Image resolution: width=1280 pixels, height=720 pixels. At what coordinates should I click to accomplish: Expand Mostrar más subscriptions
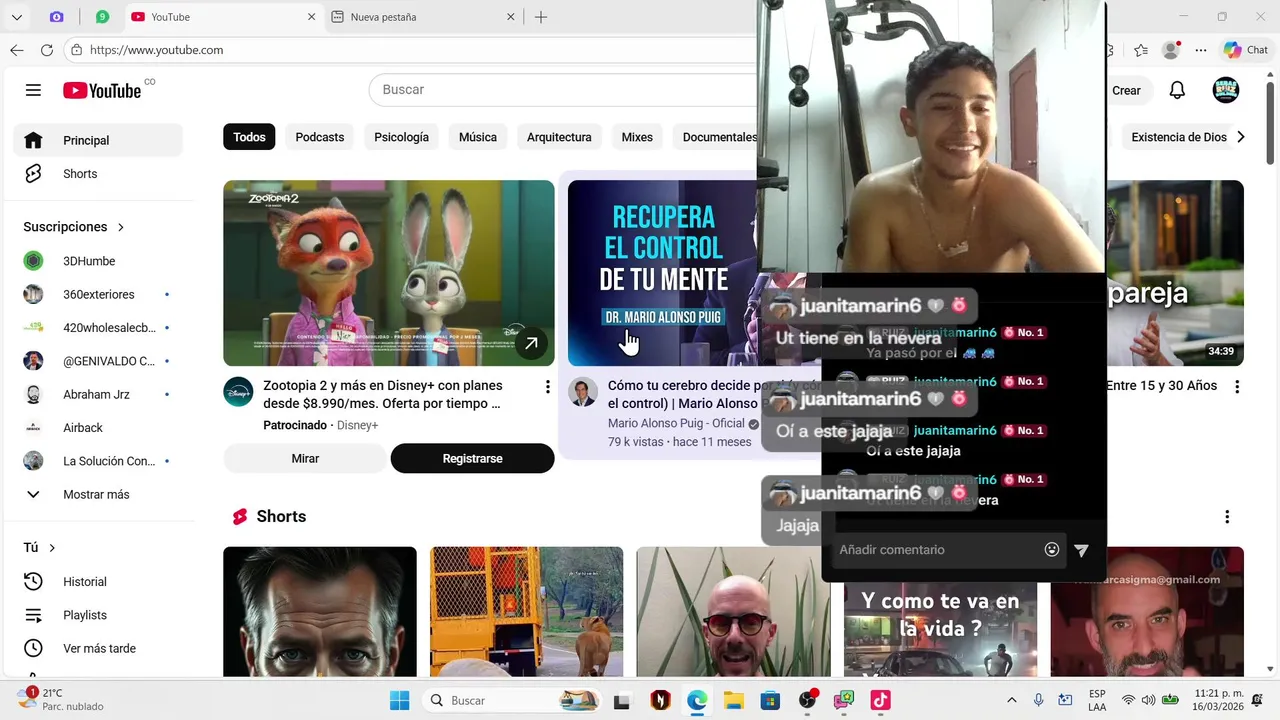pyautogui.click(x=98, y=494)
